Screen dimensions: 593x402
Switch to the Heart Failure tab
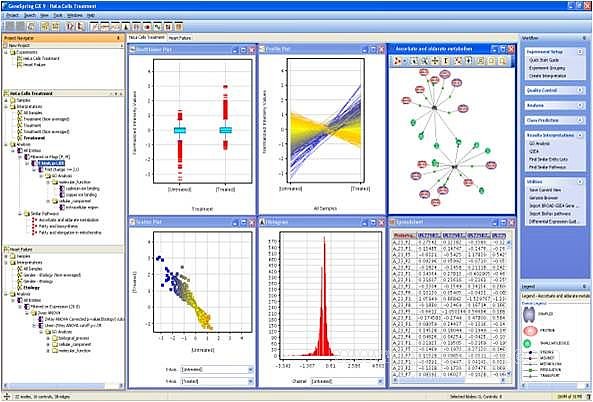[x=180, y=38]
